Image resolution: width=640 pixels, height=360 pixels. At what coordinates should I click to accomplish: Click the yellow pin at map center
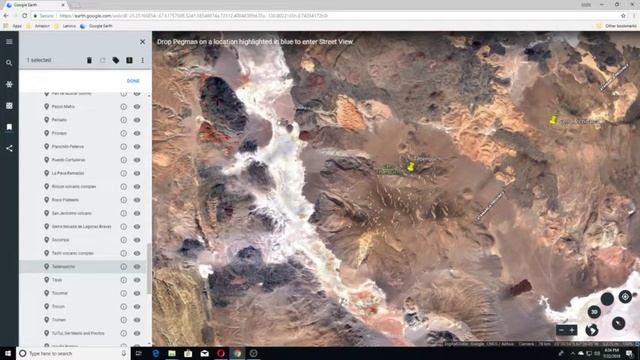click(x=411, y=167)
